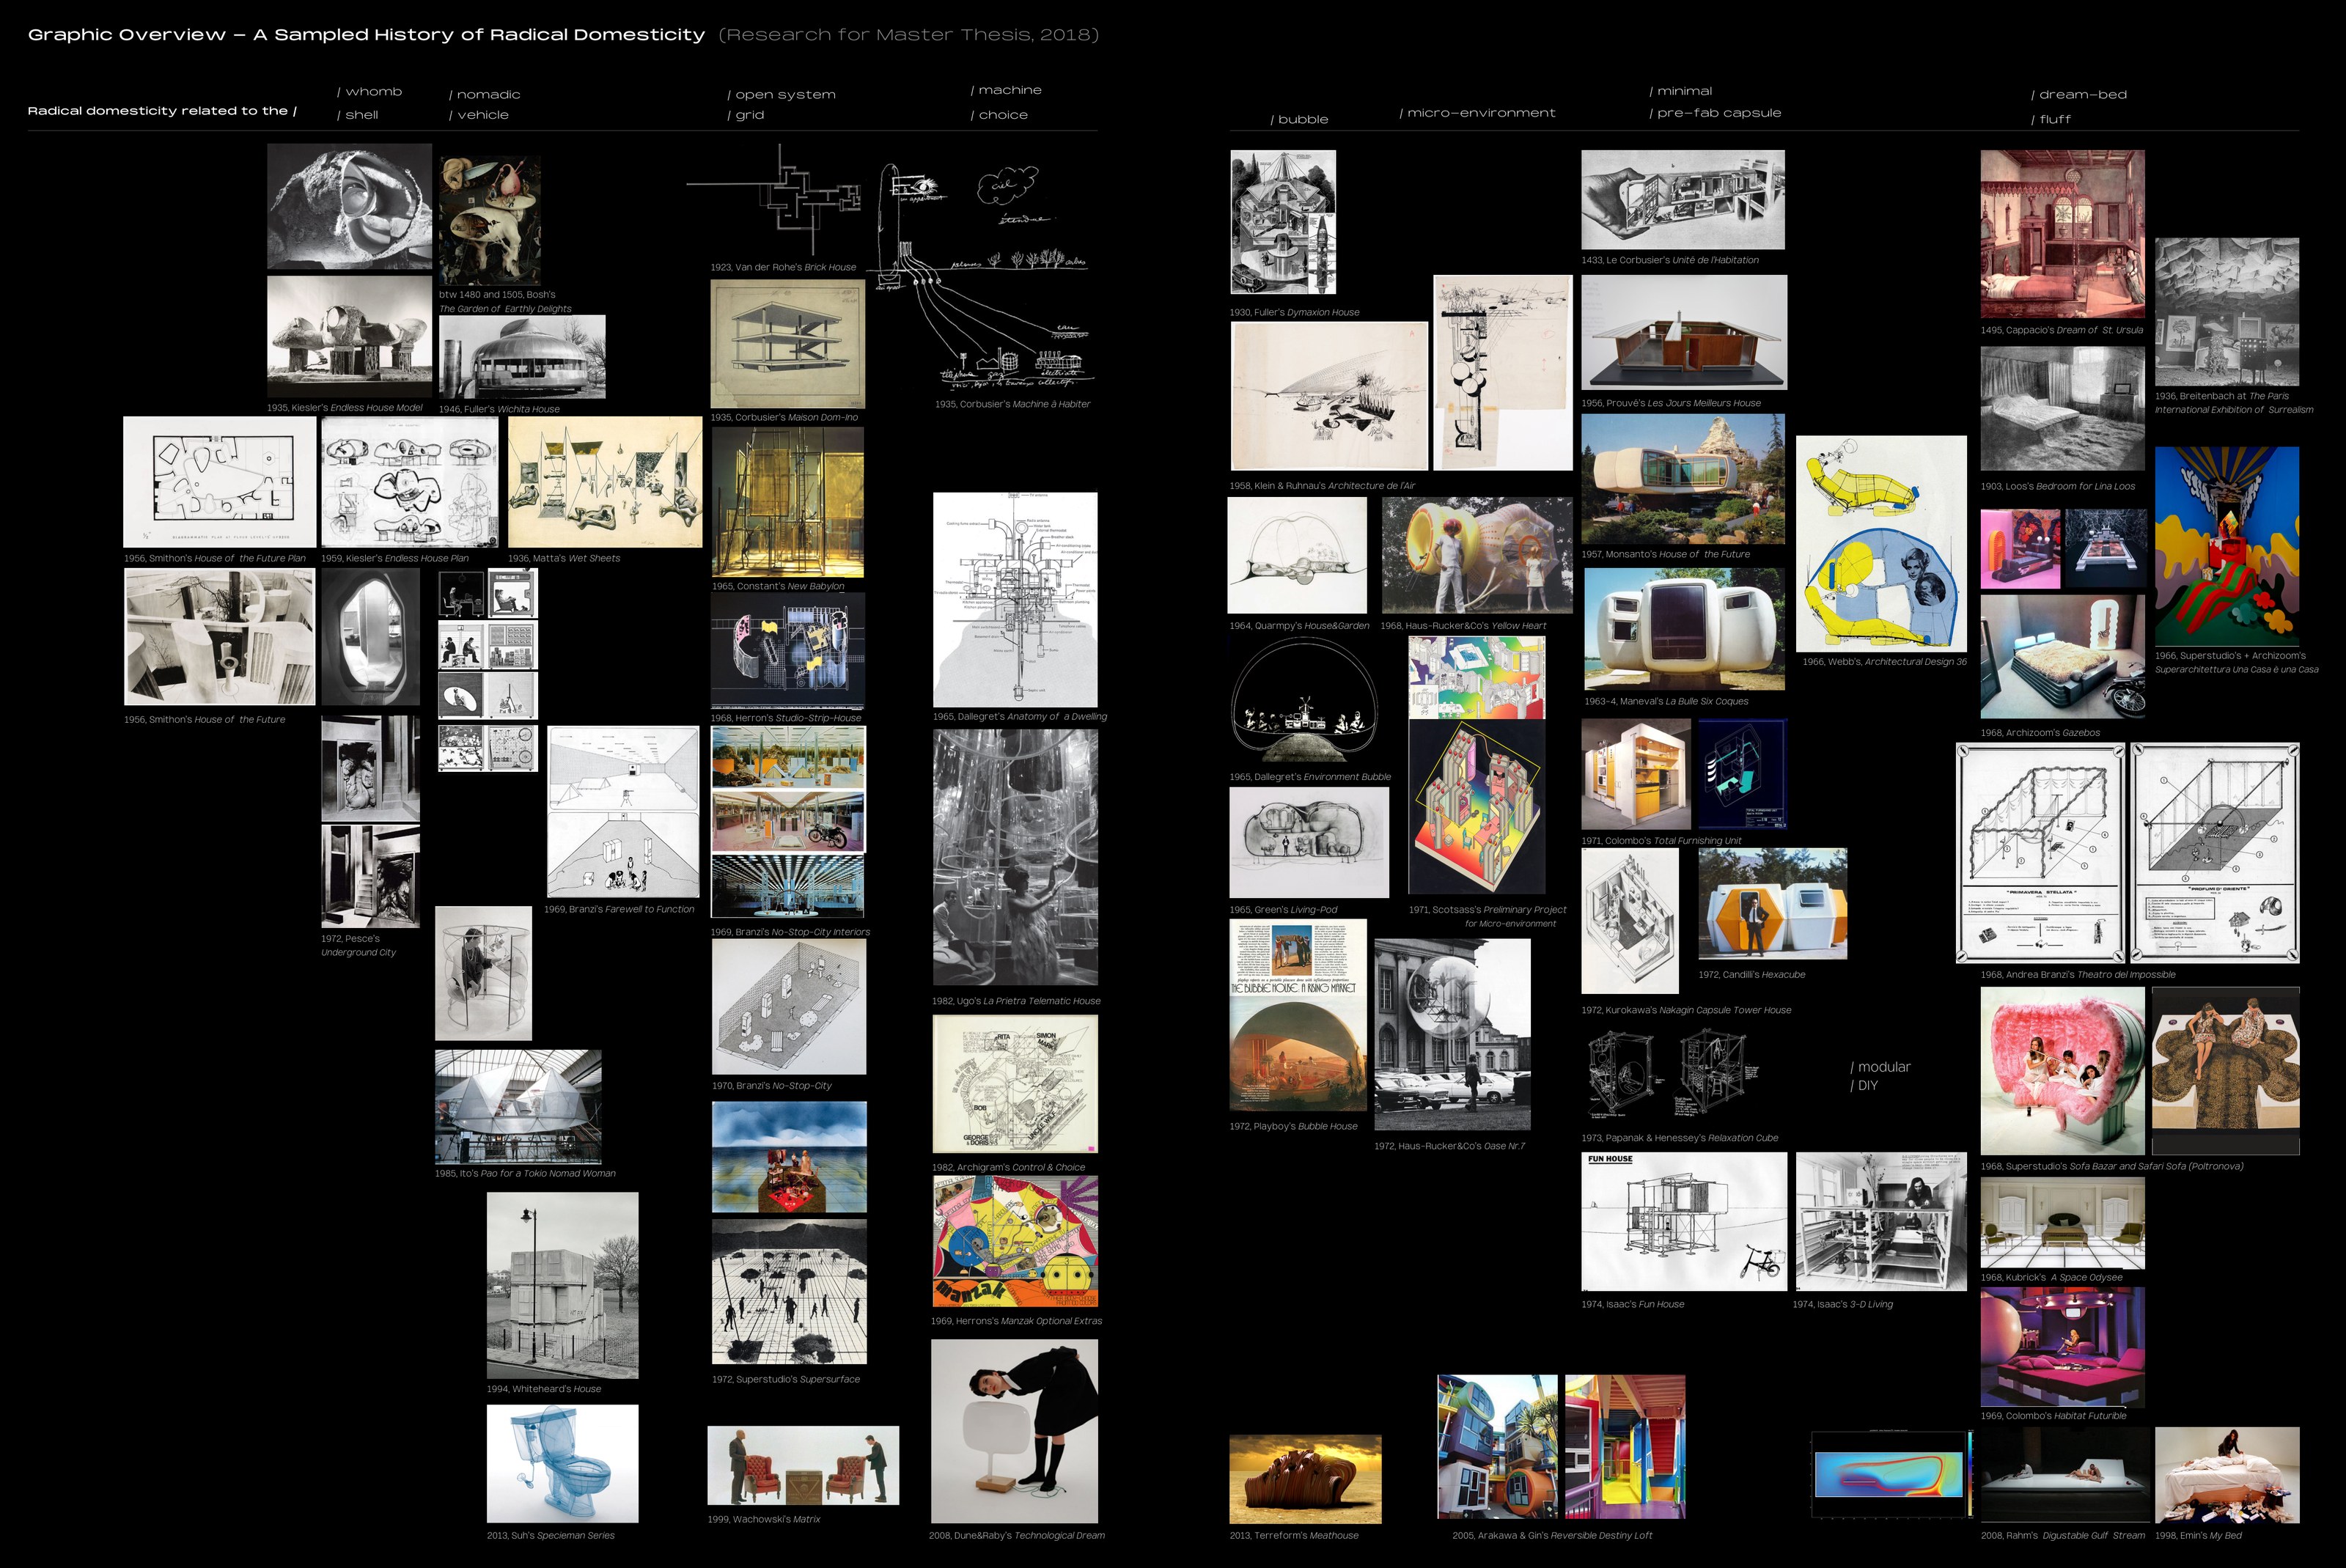Click caption '1968, Haus-Rucker&Co's Yellow Heart'
Image resolution: width=2346 pixels, height=1568 pixels.
click(x=1463, y=626)
